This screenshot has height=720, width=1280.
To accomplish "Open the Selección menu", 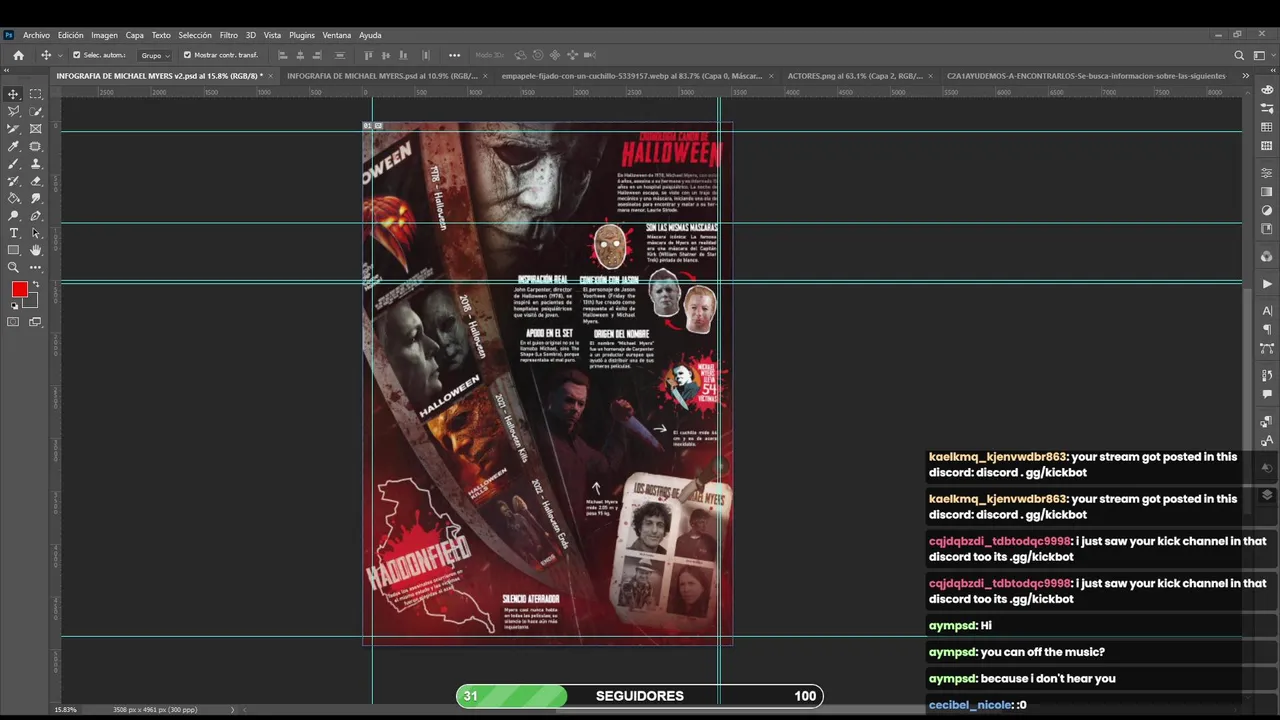I will (194, 35).
